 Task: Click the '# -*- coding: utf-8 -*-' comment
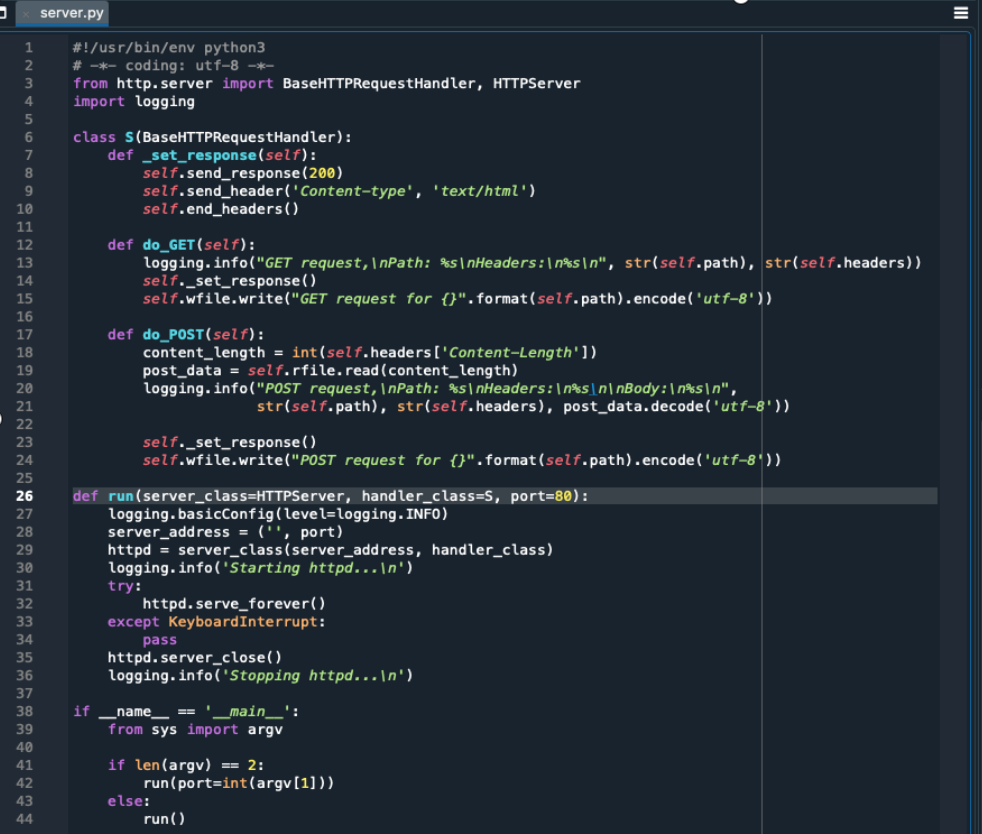click(173, 65)
